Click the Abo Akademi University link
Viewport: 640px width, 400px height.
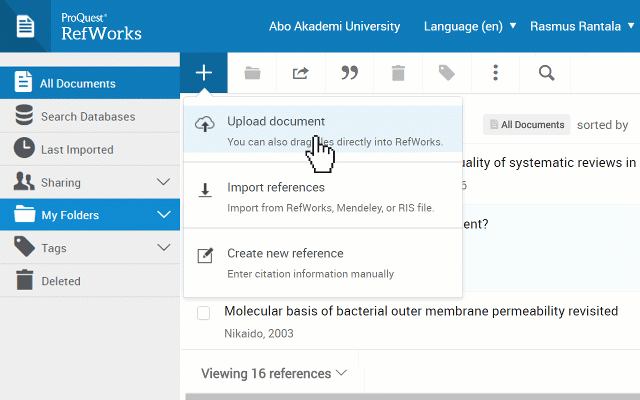[x=334, y=26]
